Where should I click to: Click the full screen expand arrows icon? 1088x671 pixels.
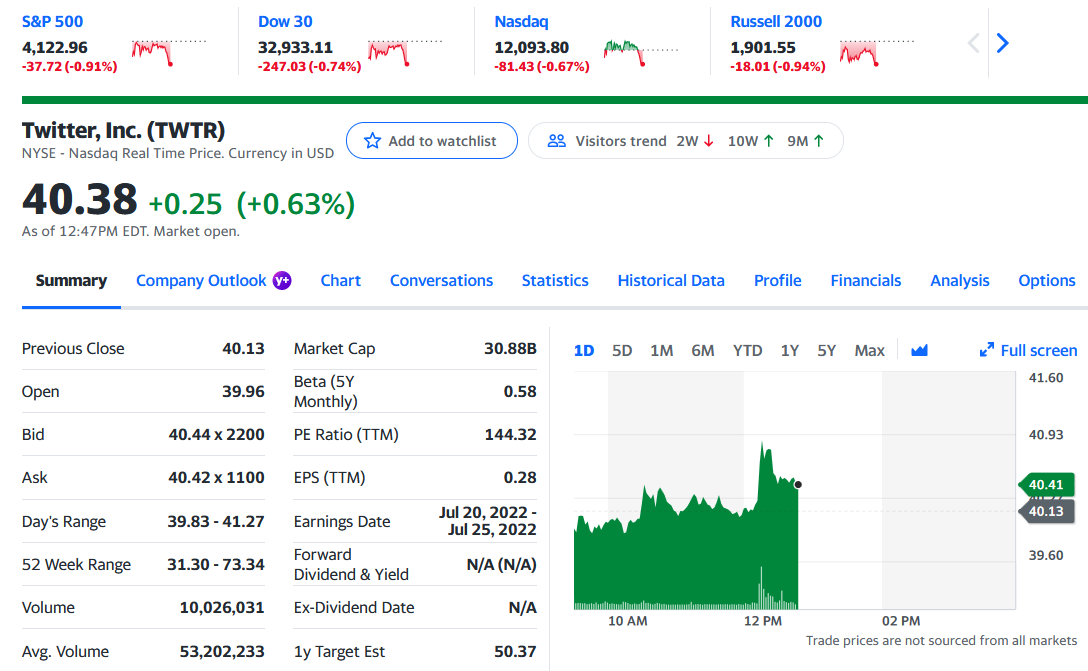point(987,350)
